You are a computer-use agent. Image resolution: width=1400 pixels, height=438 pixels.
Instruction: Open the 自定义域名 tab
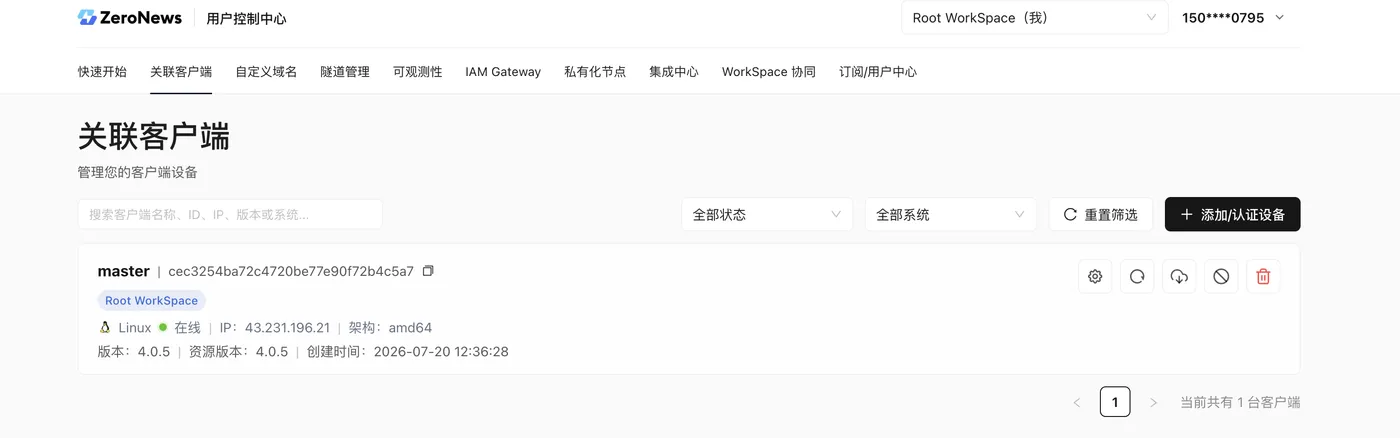click(266, 72)
